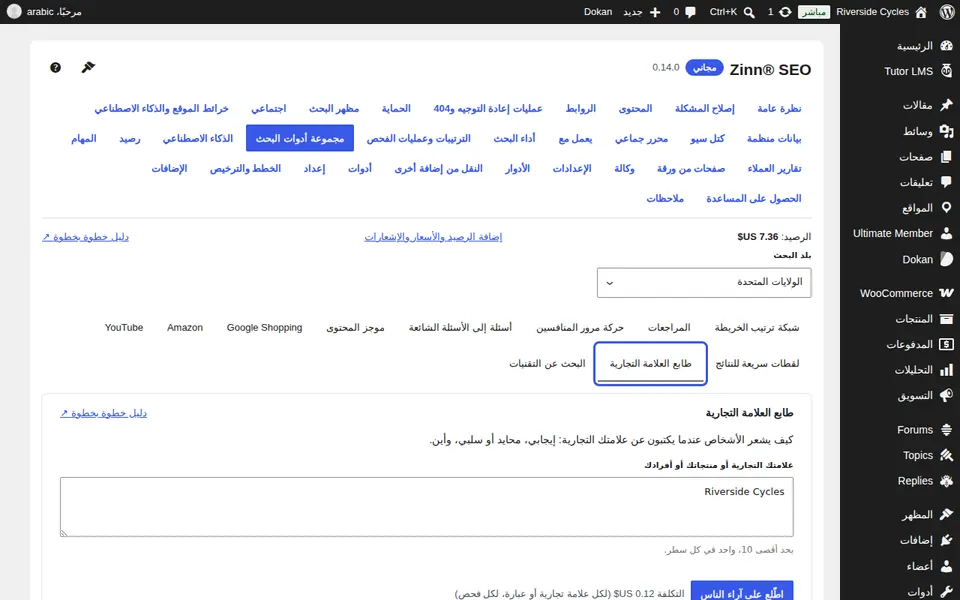Click the home icon next to Riverside Cycles
Viewport: 960px width, 600px height.
tap(921, 12)
